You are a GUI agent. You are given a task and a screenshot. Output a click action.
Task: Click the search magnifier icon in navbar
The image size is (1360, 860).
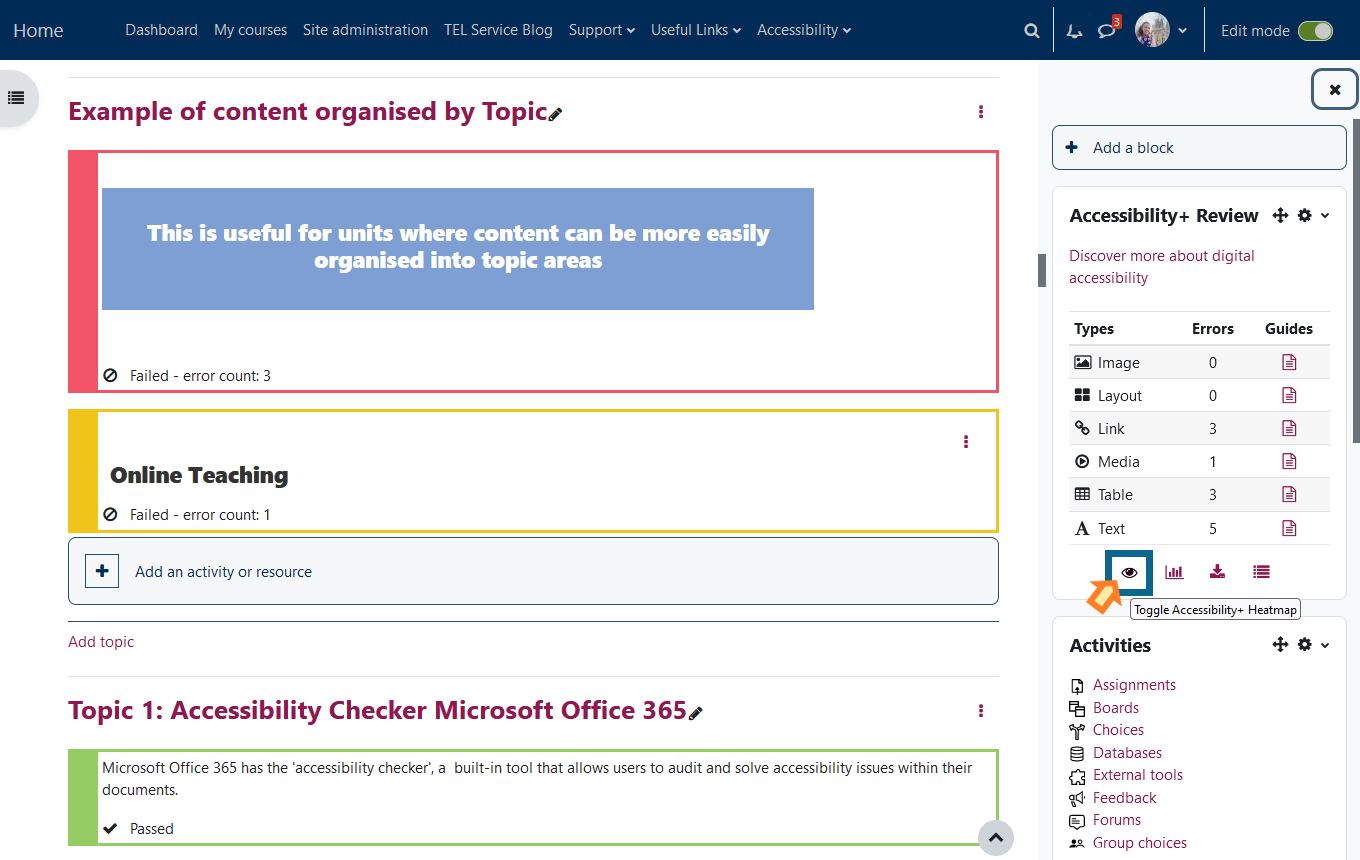(1032, 31)
